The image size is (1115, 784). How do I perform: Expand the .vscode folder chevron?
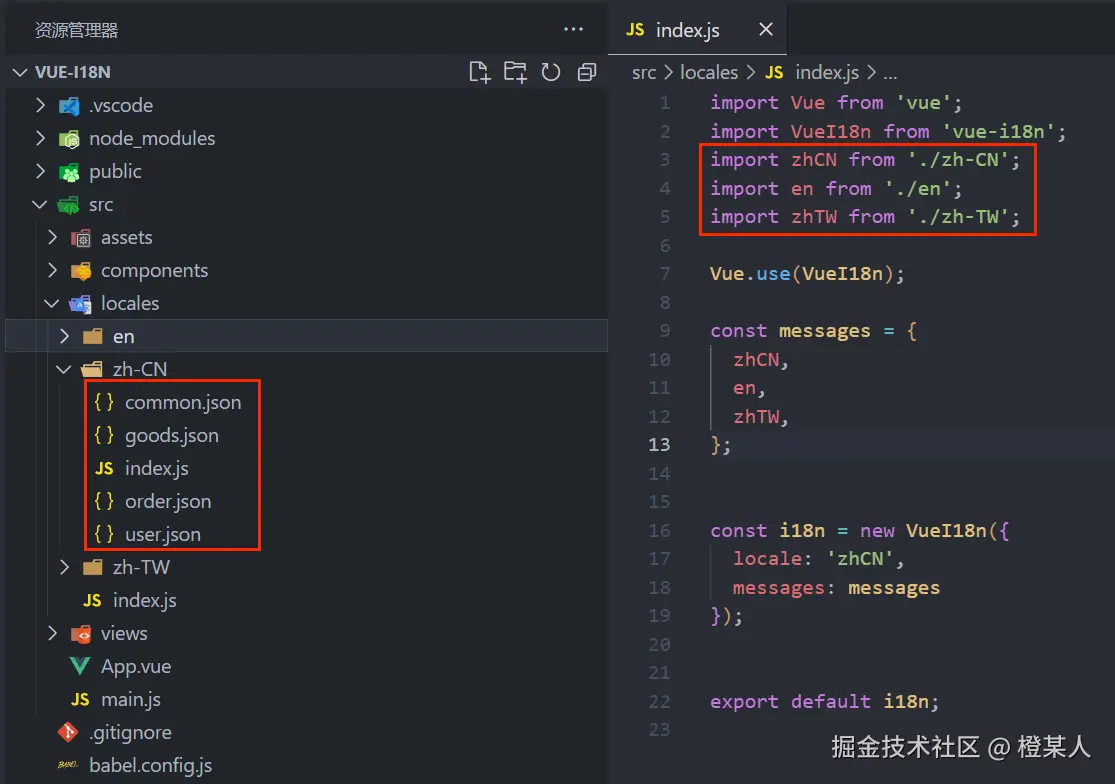[x=41, y=105]
